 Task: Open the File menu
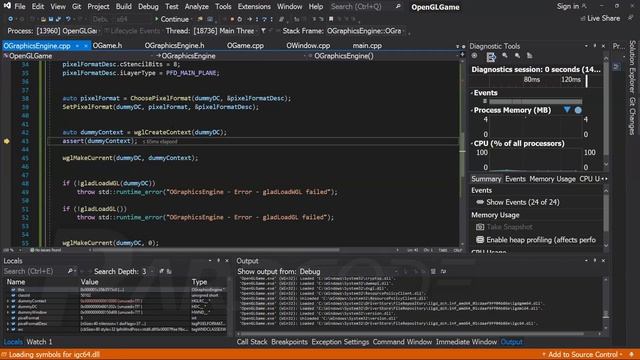coord(20,7)
